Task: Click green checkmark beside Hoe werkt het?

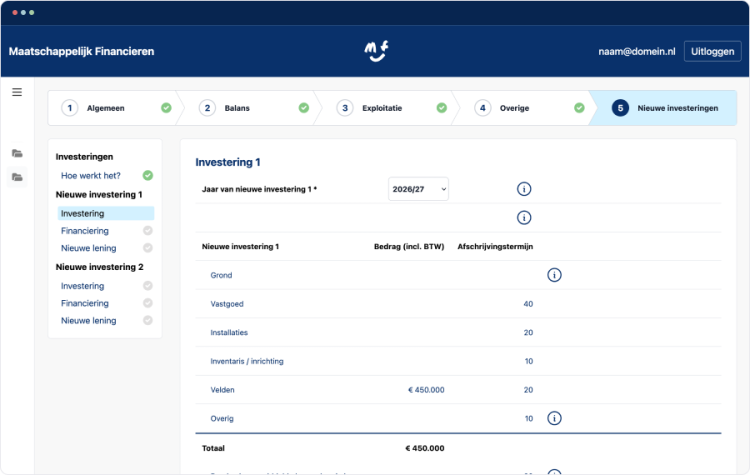Action: pos(148,176)
